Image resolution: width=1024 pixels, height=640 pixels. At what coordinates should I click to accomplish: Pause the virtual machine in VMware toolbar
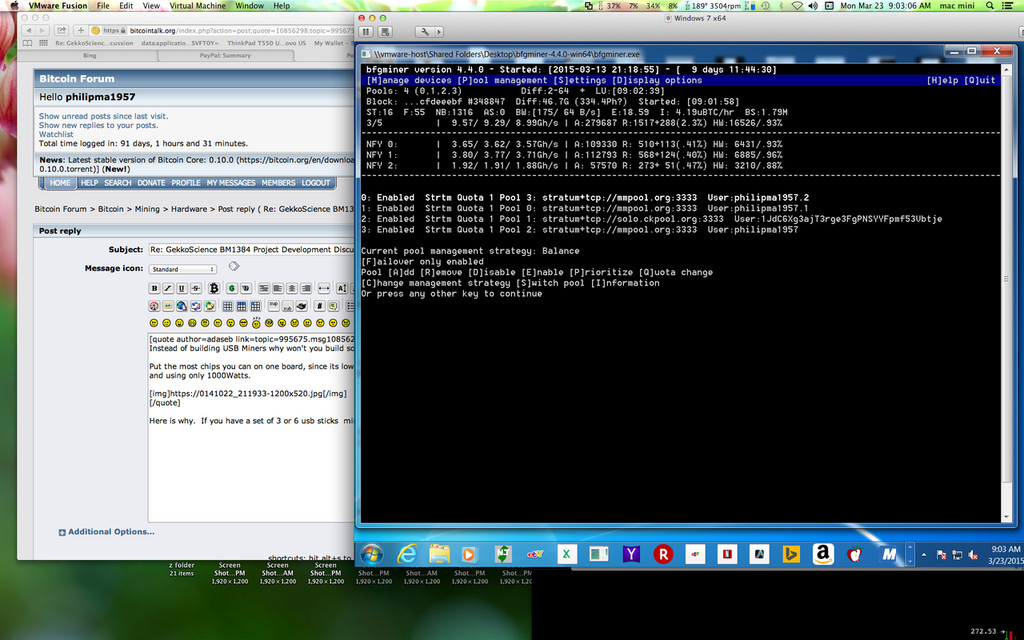click(x=366, y=31)
